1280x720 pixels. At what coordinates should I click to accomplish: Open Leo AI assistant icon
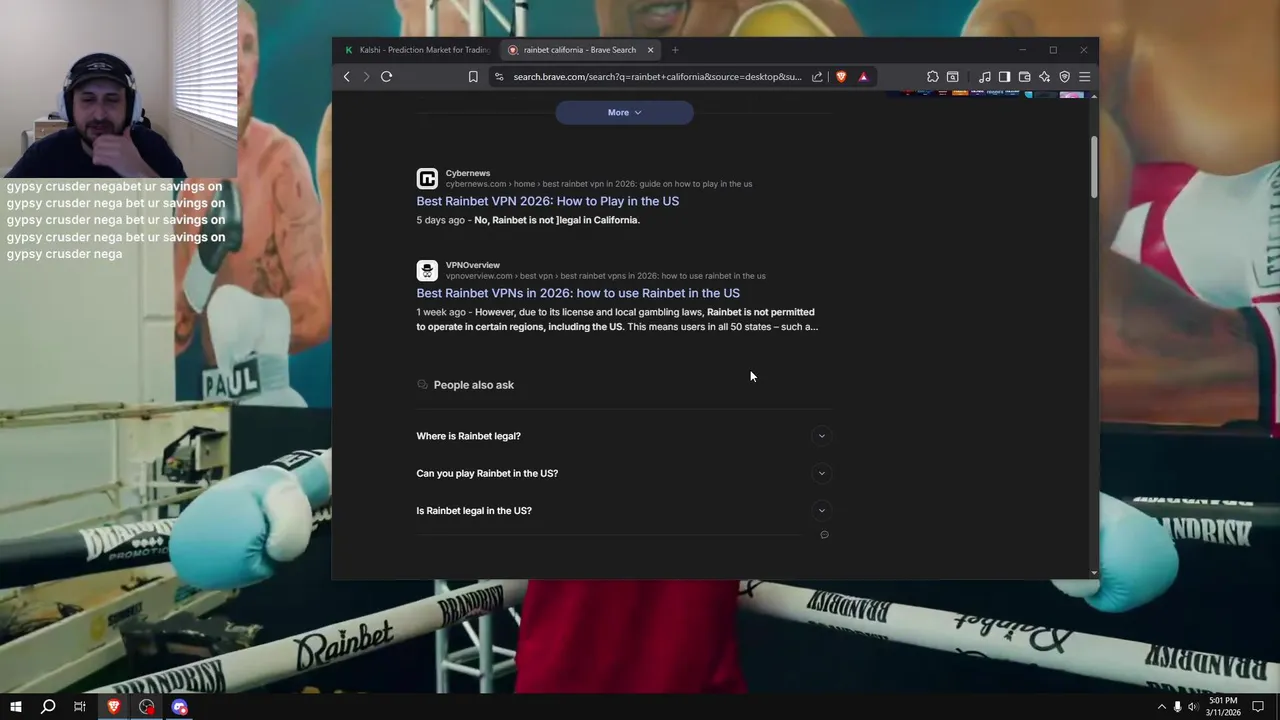(x=1044, y=77)
